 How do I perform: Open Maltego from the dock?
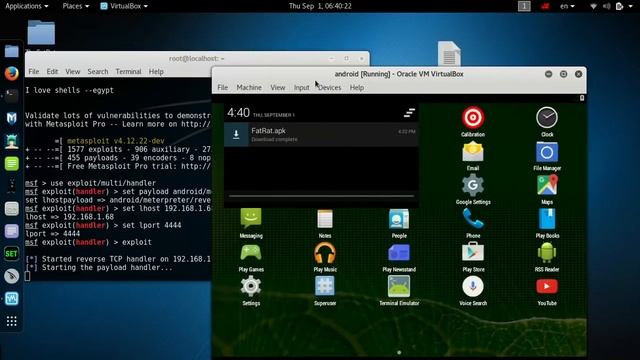click(11, 118)
